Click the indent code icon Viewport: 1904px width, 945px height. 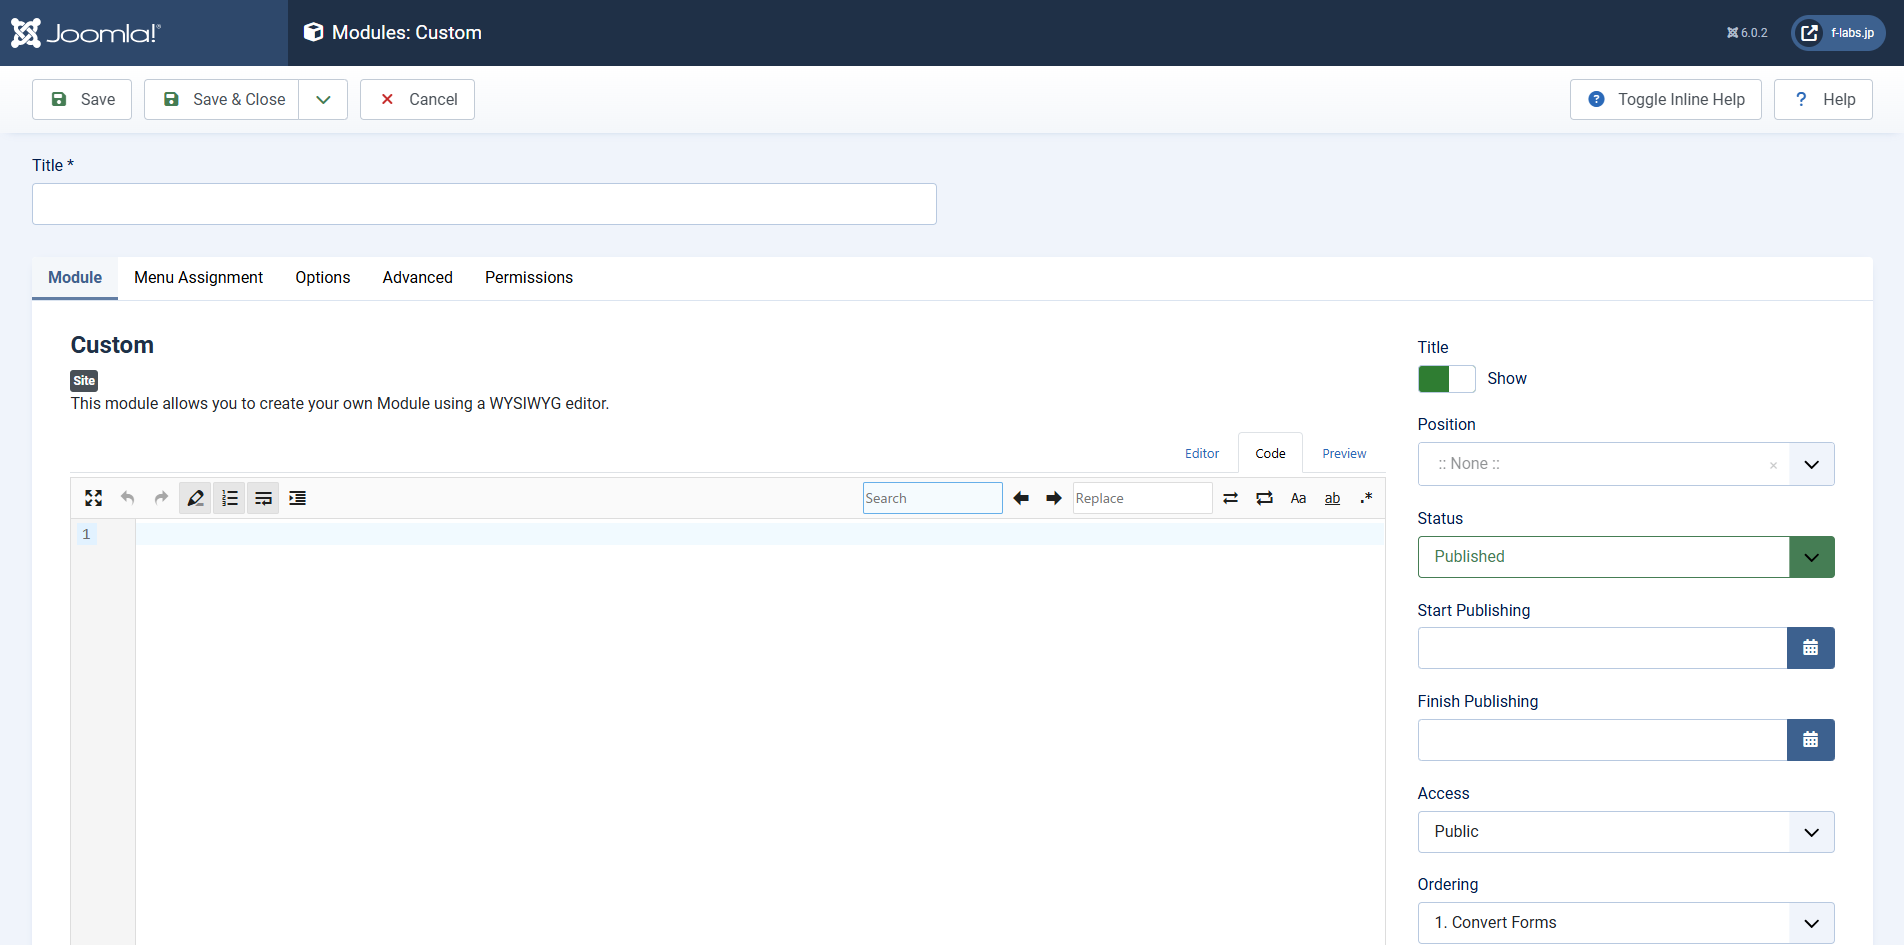(298, 498)
